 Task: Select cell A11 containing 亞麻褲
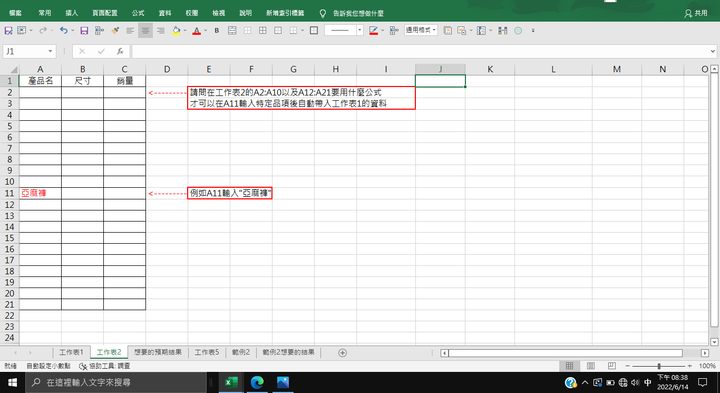coord(40,193)
